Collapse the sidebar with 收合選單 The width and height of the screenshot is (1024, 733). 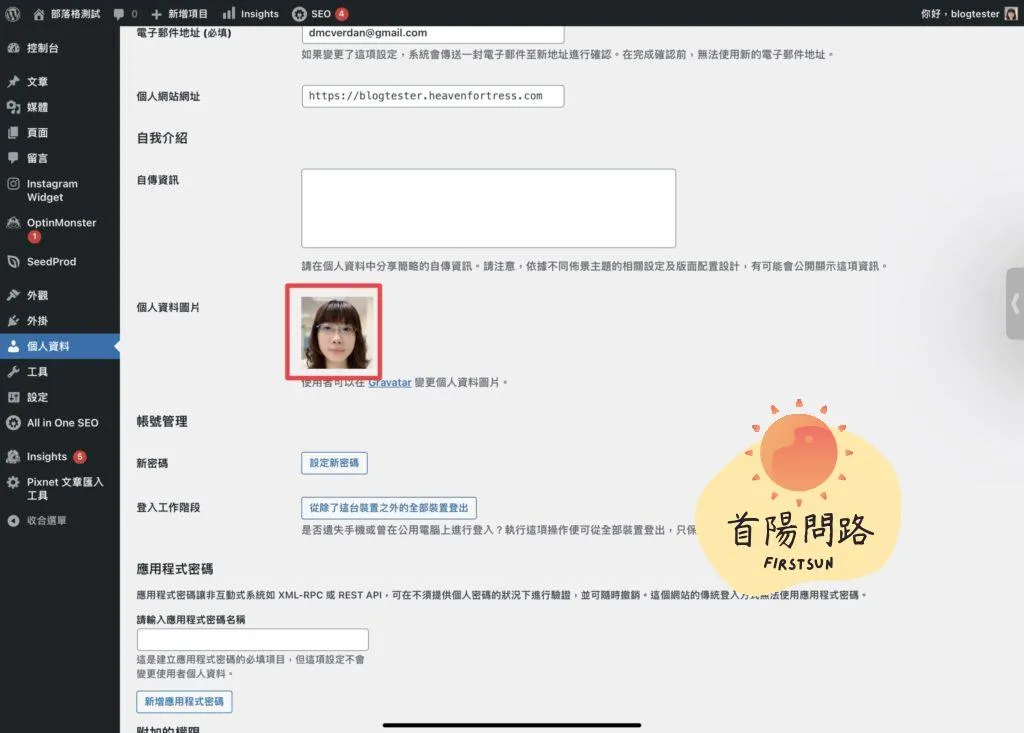(x=46, y=521)
